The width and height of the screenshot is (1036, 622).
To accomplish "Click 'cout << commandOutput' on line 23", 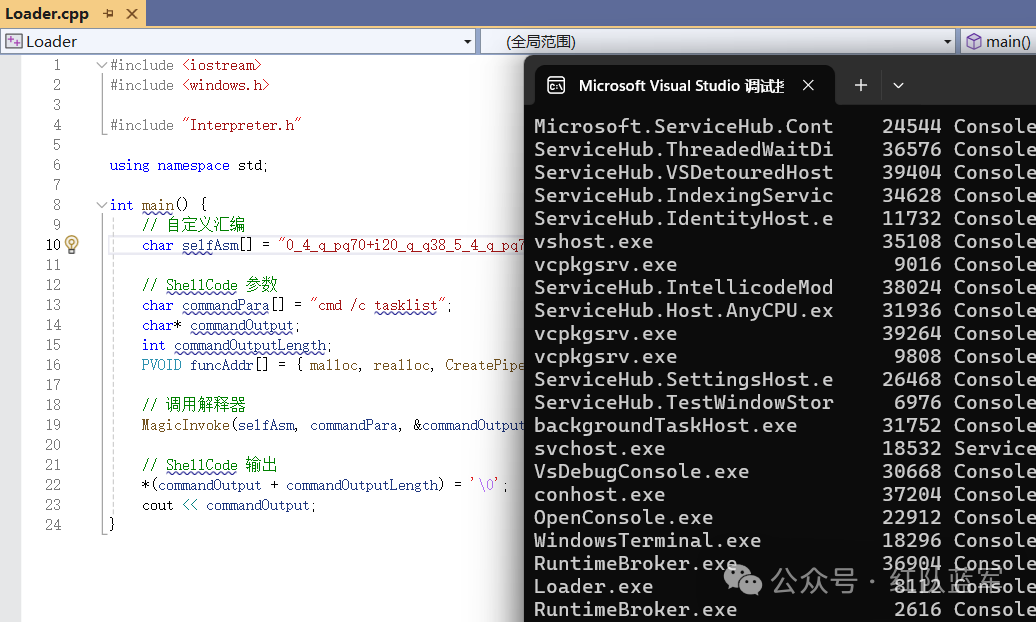I will (229, 505).
